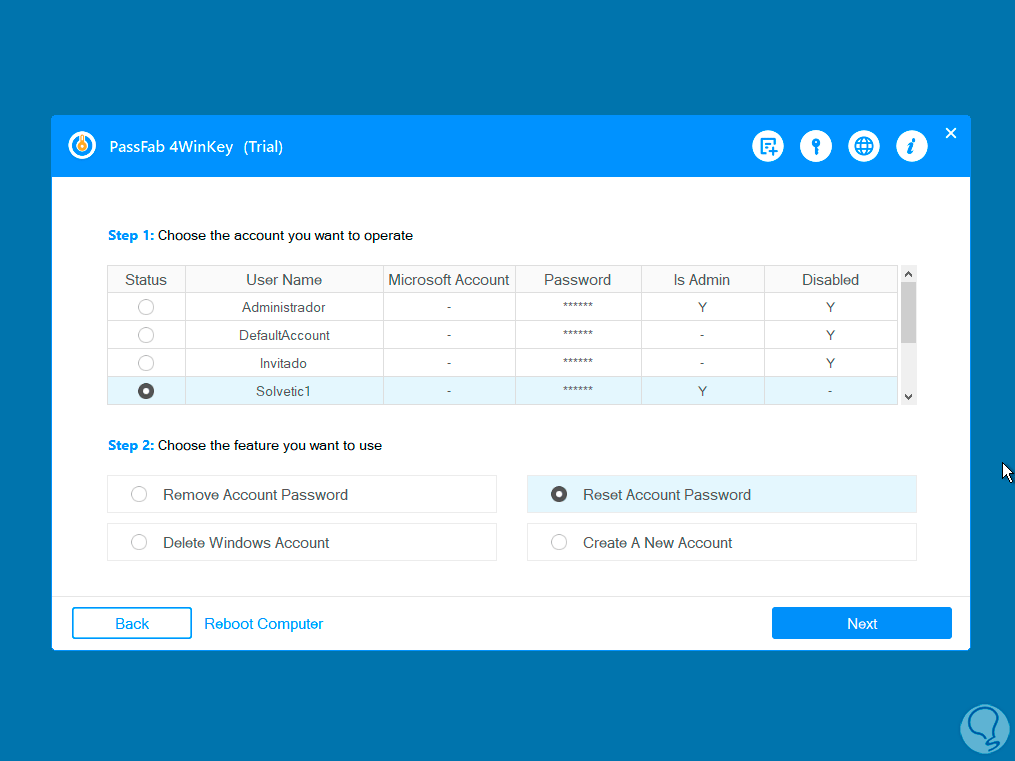Click the PassFab 4WinKey logo icon
This screenshot has height=761, width=1015.
[82, 146]
